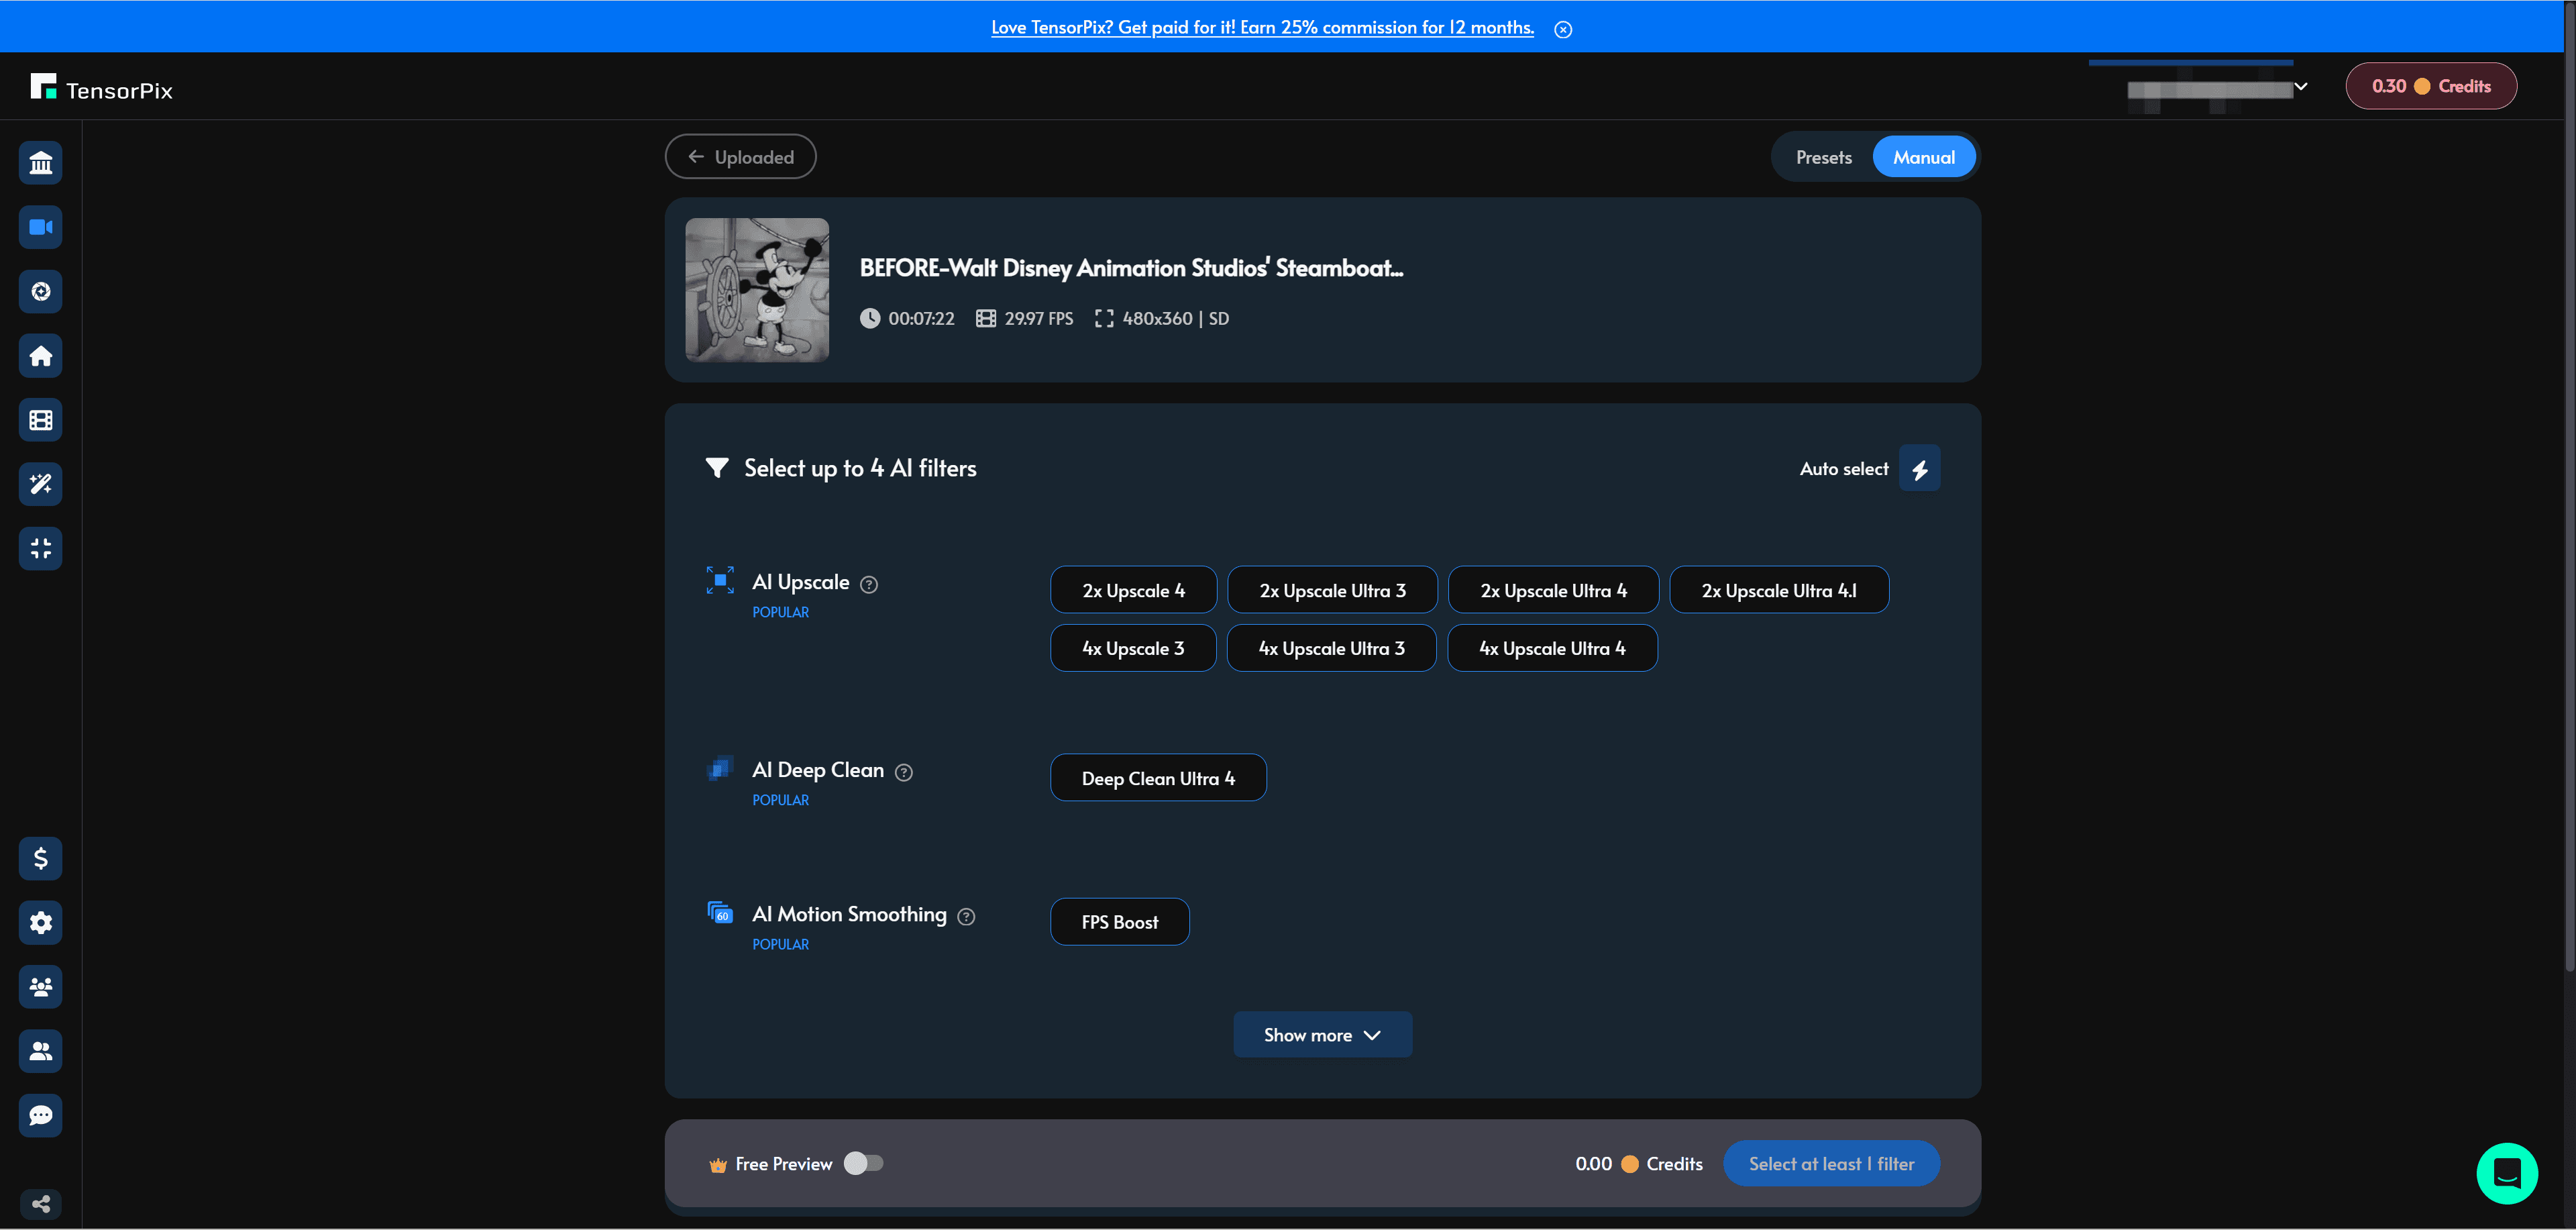Open the film strip icon in sidebar
2576x1230 pixels.
[41, 420]
